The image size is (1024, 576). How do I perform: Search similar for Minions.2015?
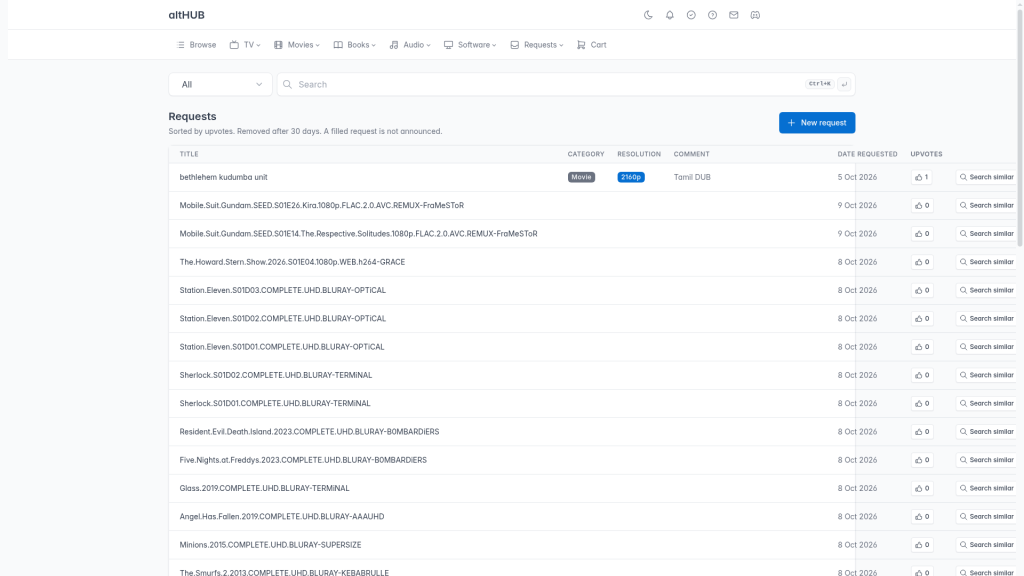pyautogui.click(x=986, y=545)
